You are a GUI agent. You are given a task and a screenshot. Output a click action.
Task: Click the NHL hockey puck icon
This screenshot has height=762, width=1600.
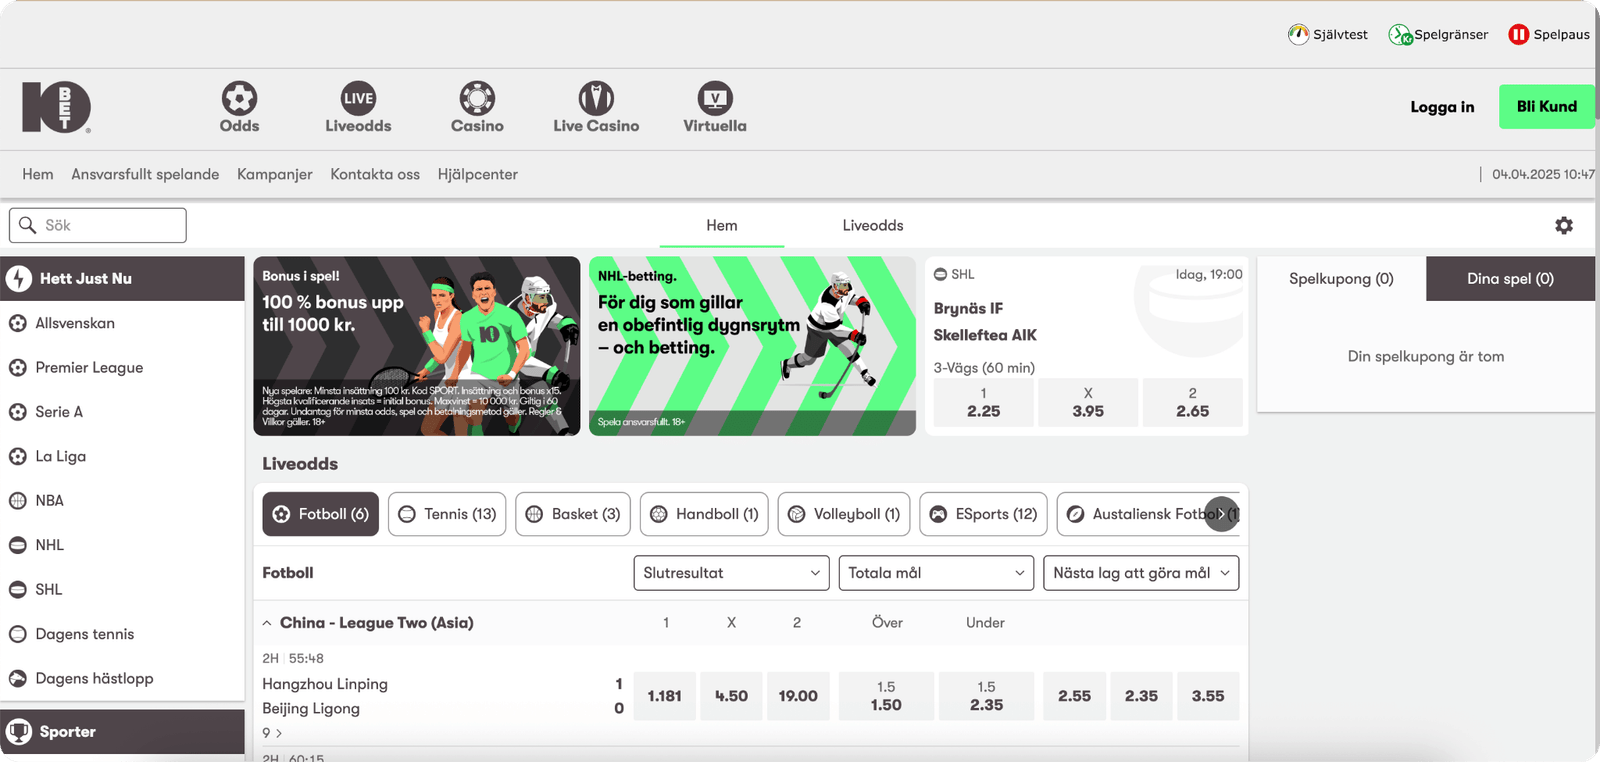18,545
